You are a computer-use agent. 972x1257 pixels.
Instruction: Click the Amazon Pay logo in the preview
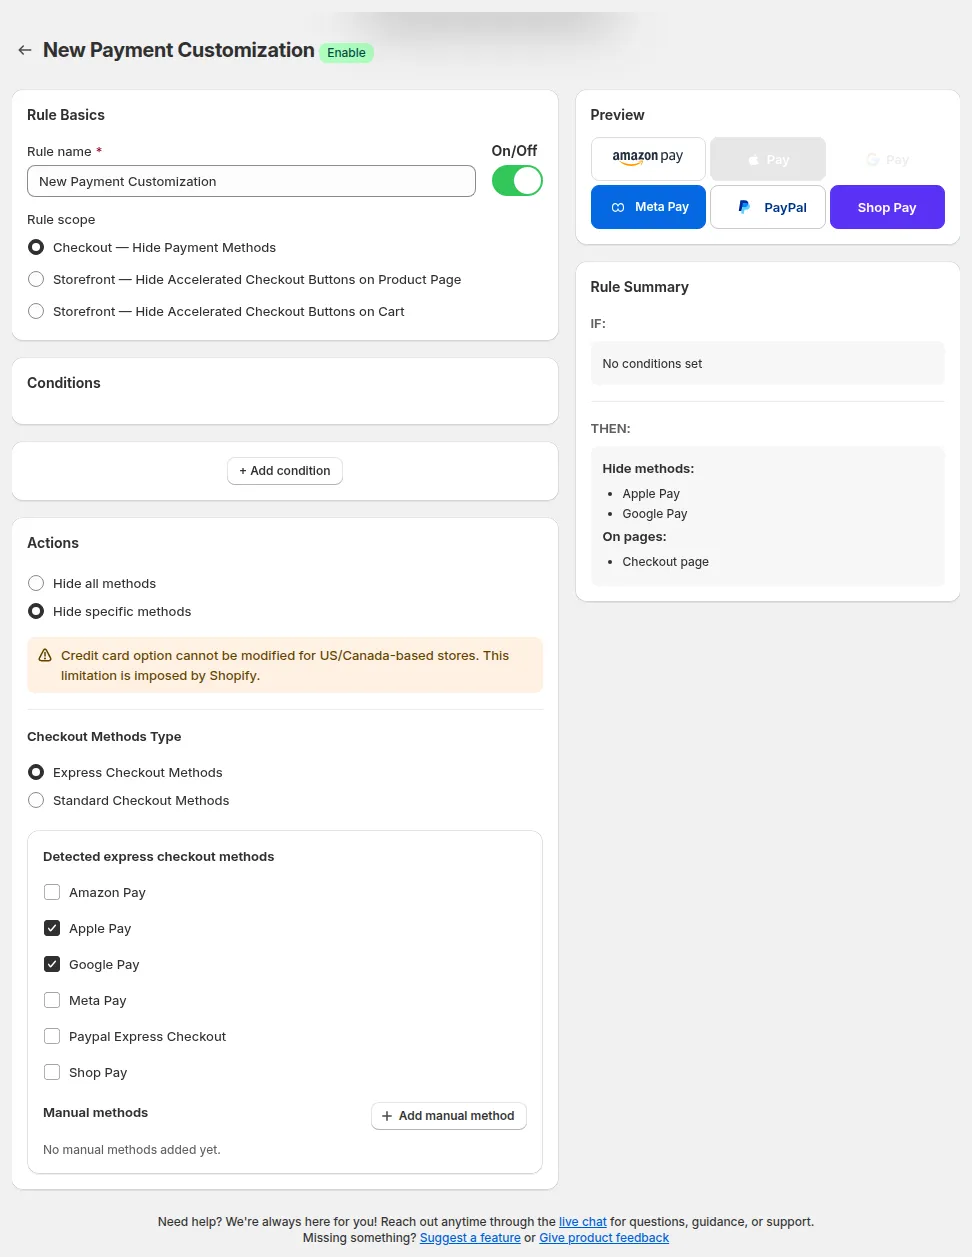648,157
